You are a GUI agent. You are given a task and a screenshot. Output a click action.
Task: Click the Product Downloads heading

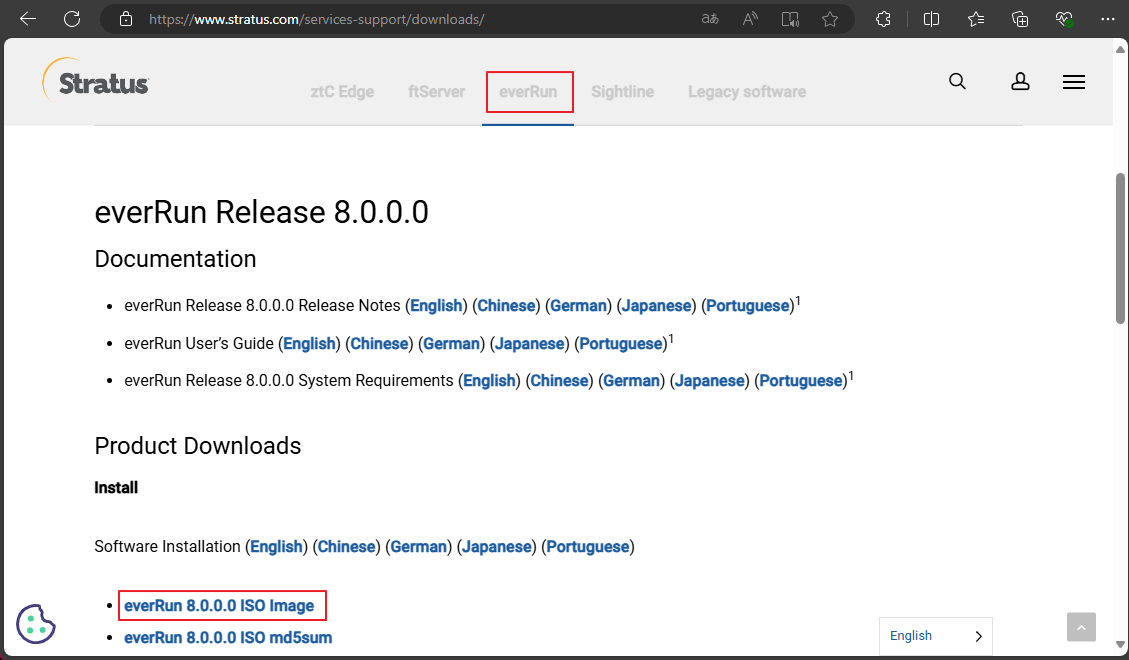(x=198, y=446)
